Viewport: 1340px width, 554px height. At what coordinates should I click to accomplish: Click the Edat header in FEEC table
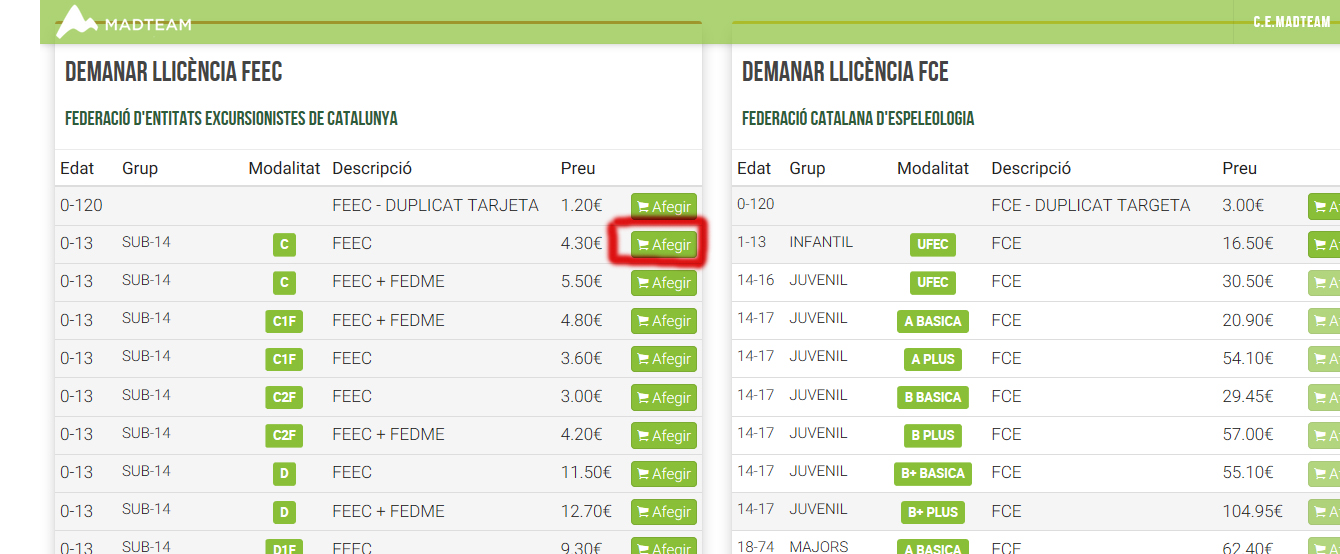(x=77, y=168)
